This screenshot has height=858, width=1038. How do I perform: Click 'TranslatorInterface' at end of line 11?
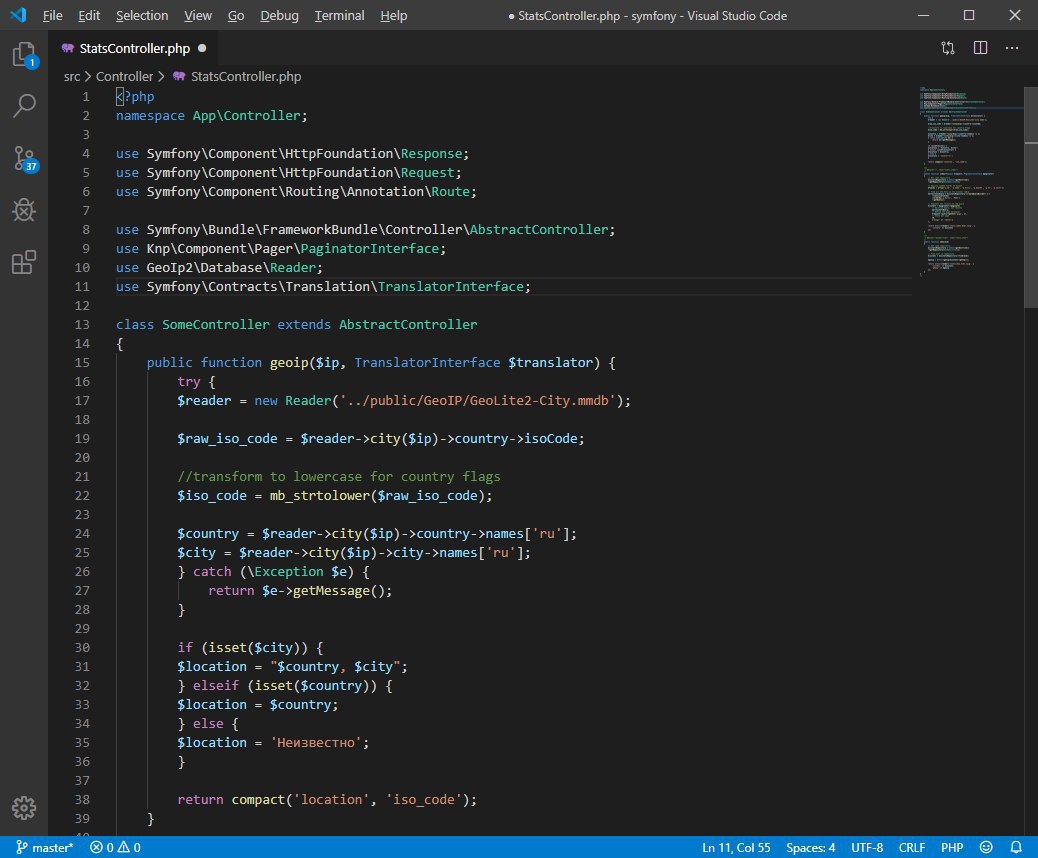point(451,287)
